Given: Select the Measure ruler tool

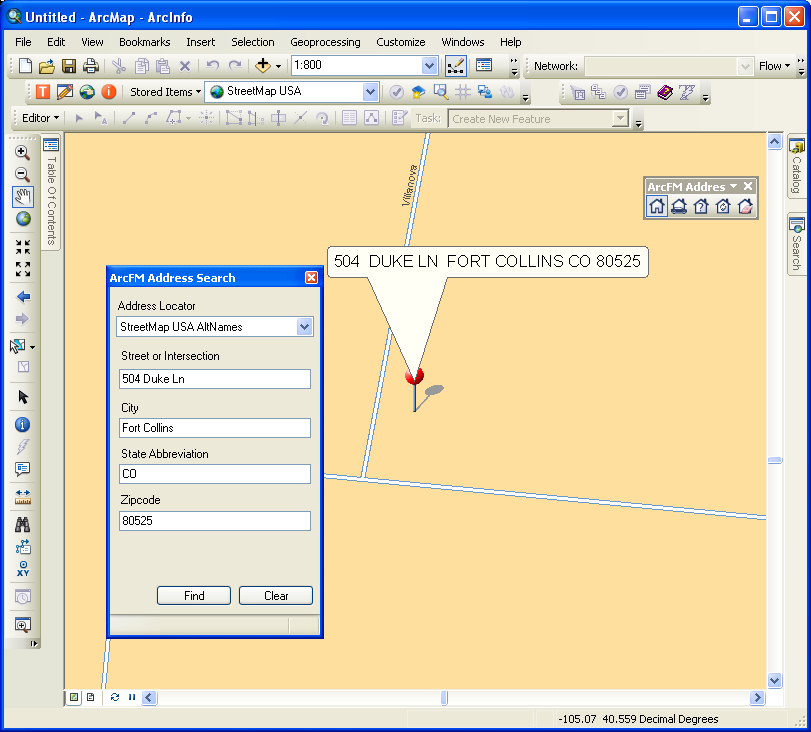Looking at the screenshot, I should (x=23, y=497).
